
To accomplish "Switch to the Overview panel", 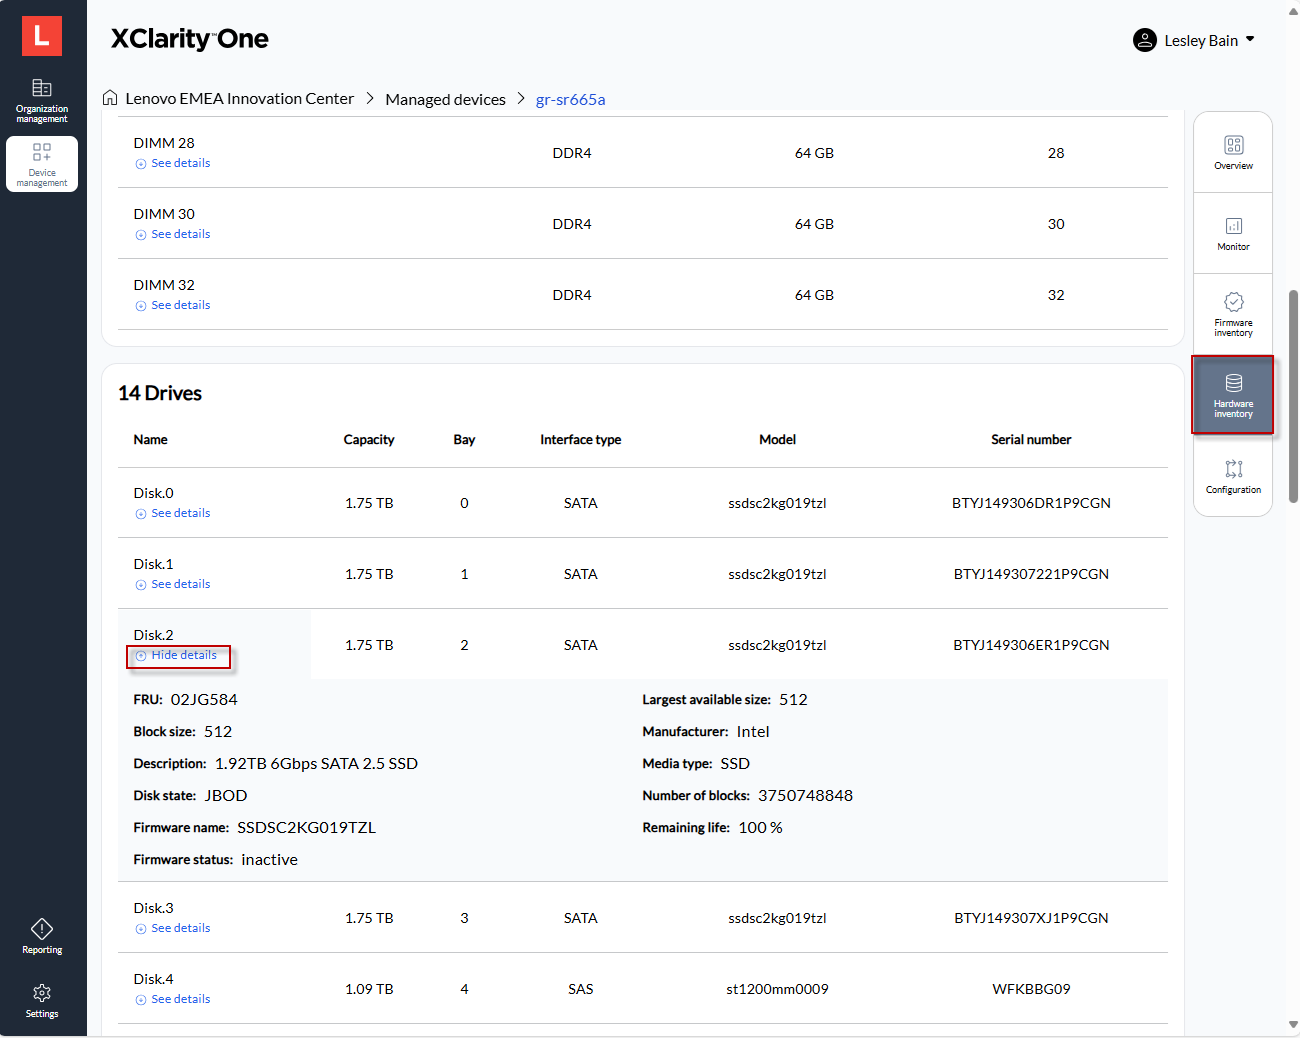I will 1233,150.
